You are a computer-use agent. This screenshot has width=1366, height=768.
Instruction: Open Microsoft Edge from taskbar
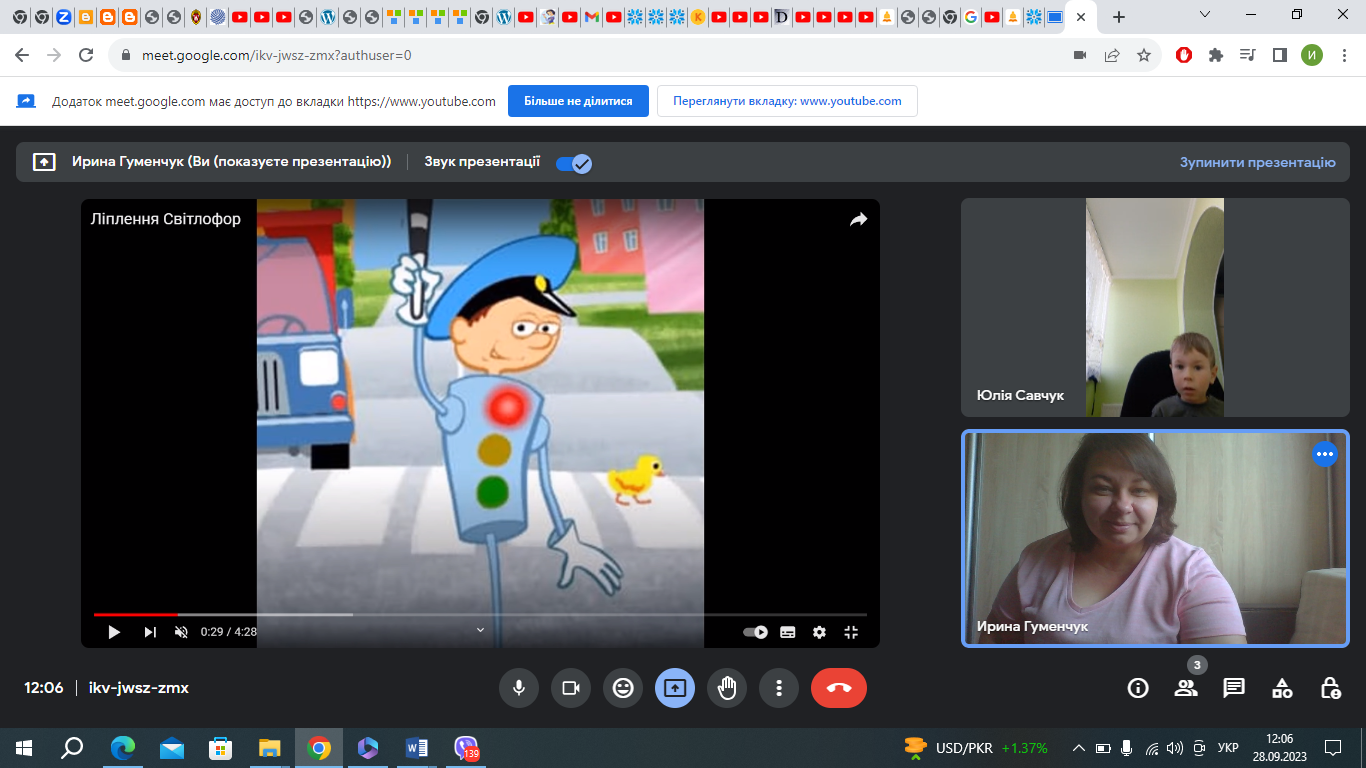pos(123,747)
